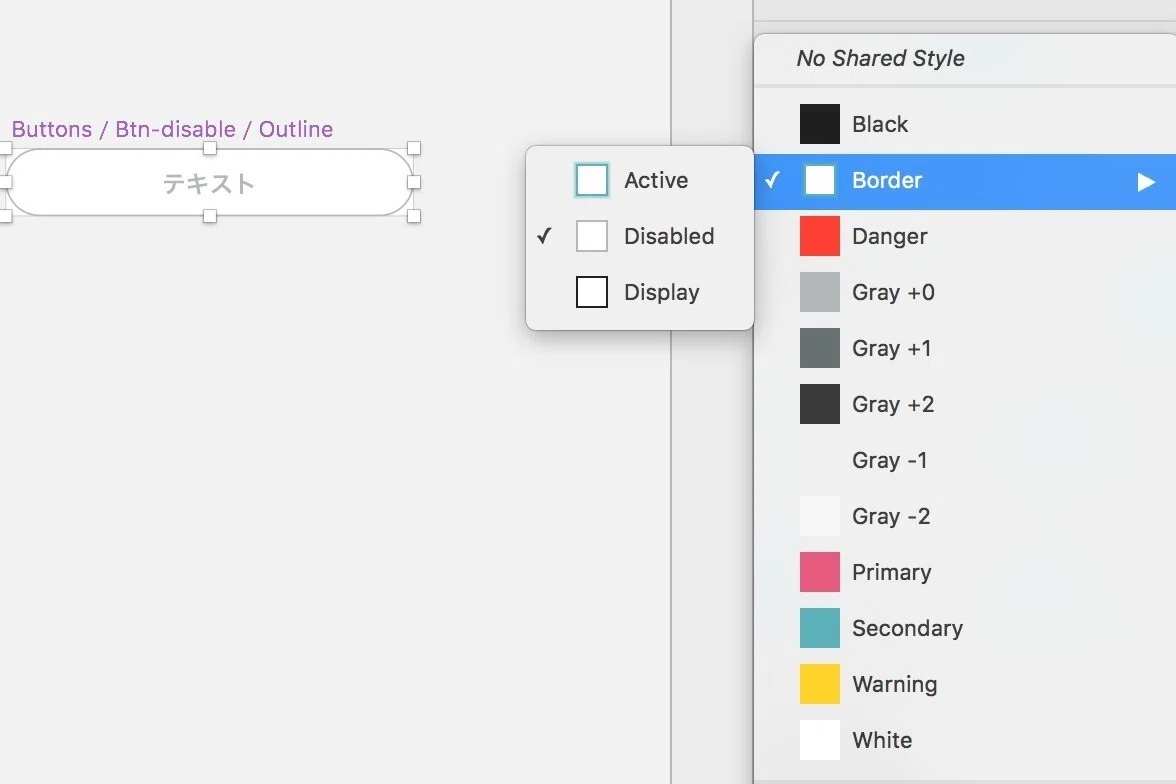
Task: Click the dark Gray +2 swatch
Action: 820,404
